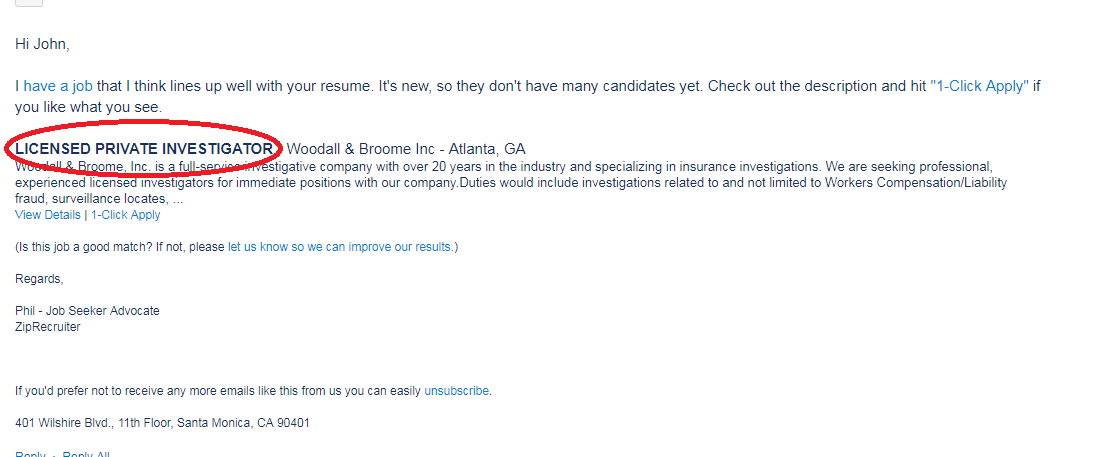Open the View Details link
Screen dimensions: 1119x457
[48, 215]
